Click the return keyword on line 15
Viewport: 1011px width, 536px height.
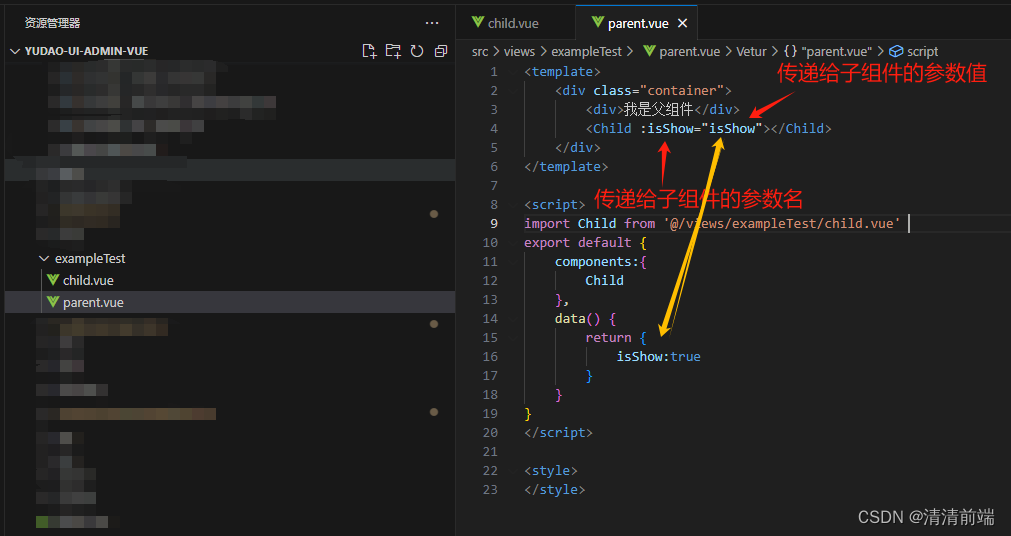pos(608,338)
